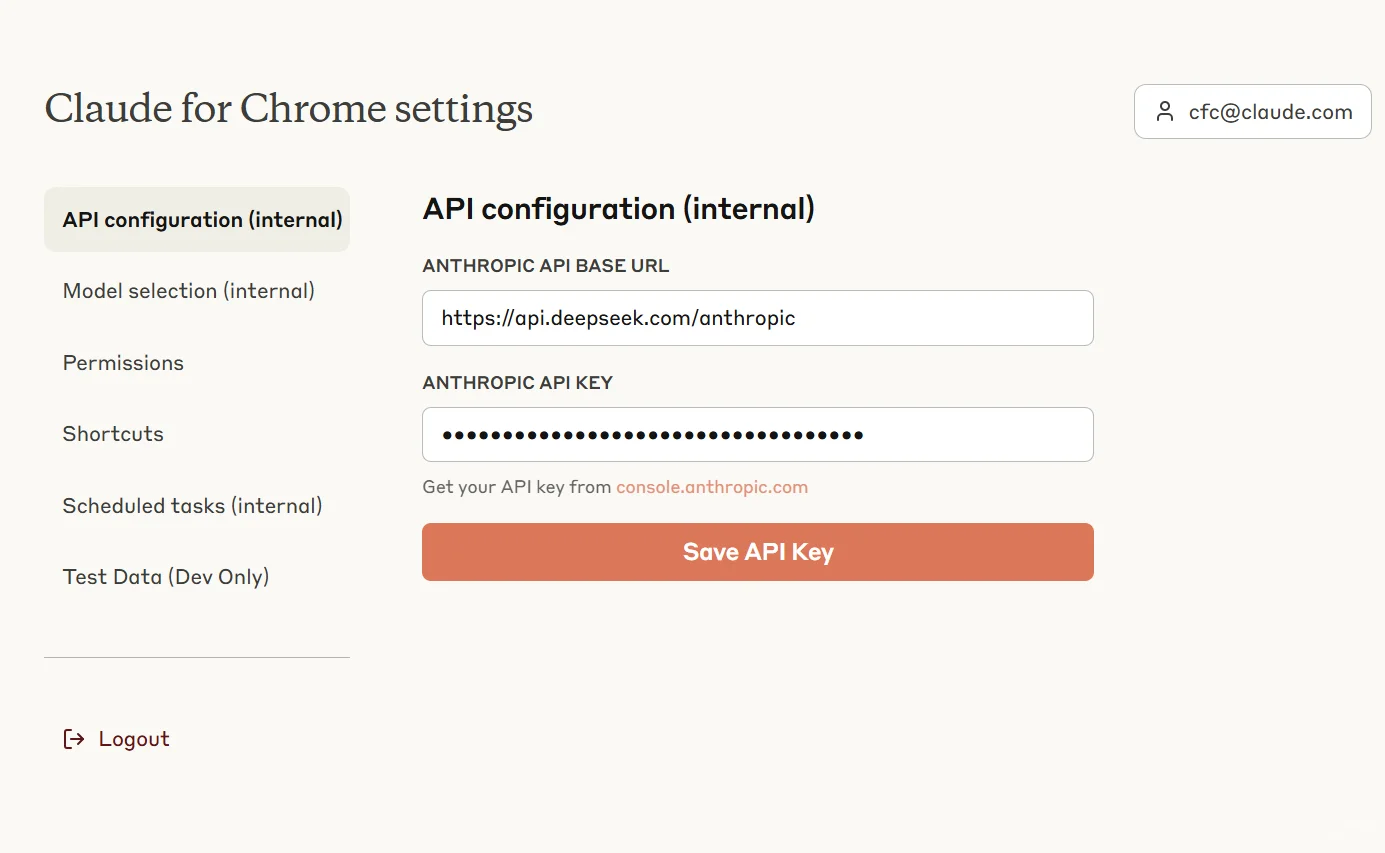Open the cfc@claude.com account button

[1252, 111]
